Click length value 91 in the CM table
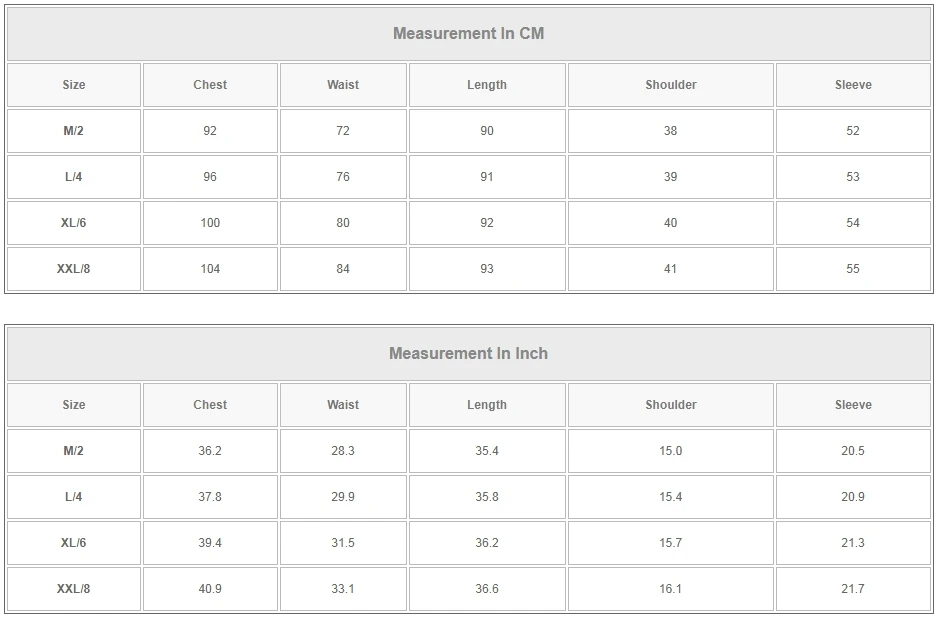The image size is (936, 618). coord(487,177)
